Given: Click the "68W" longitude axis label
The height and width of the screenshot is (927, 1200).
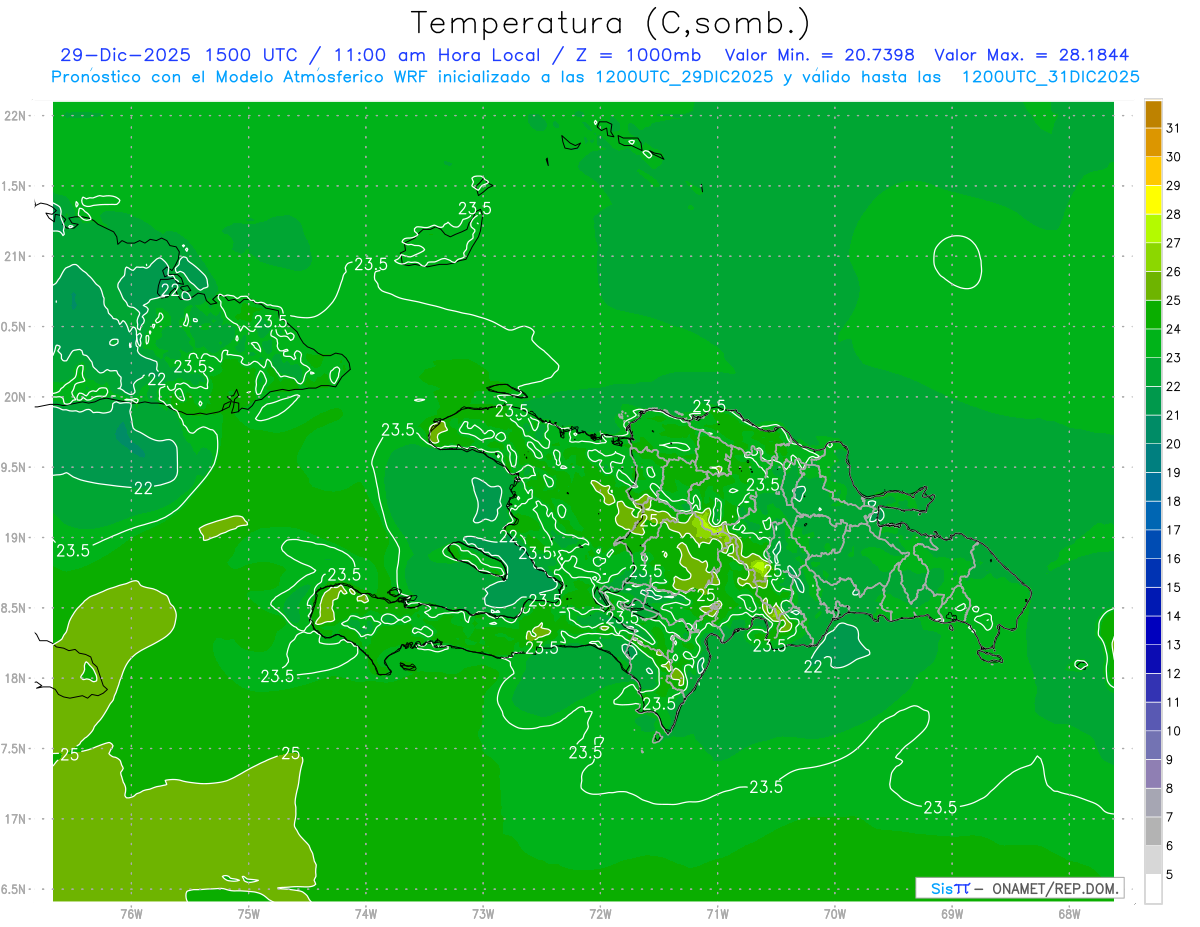Looking at the screenshot, I should (1068, 913).
